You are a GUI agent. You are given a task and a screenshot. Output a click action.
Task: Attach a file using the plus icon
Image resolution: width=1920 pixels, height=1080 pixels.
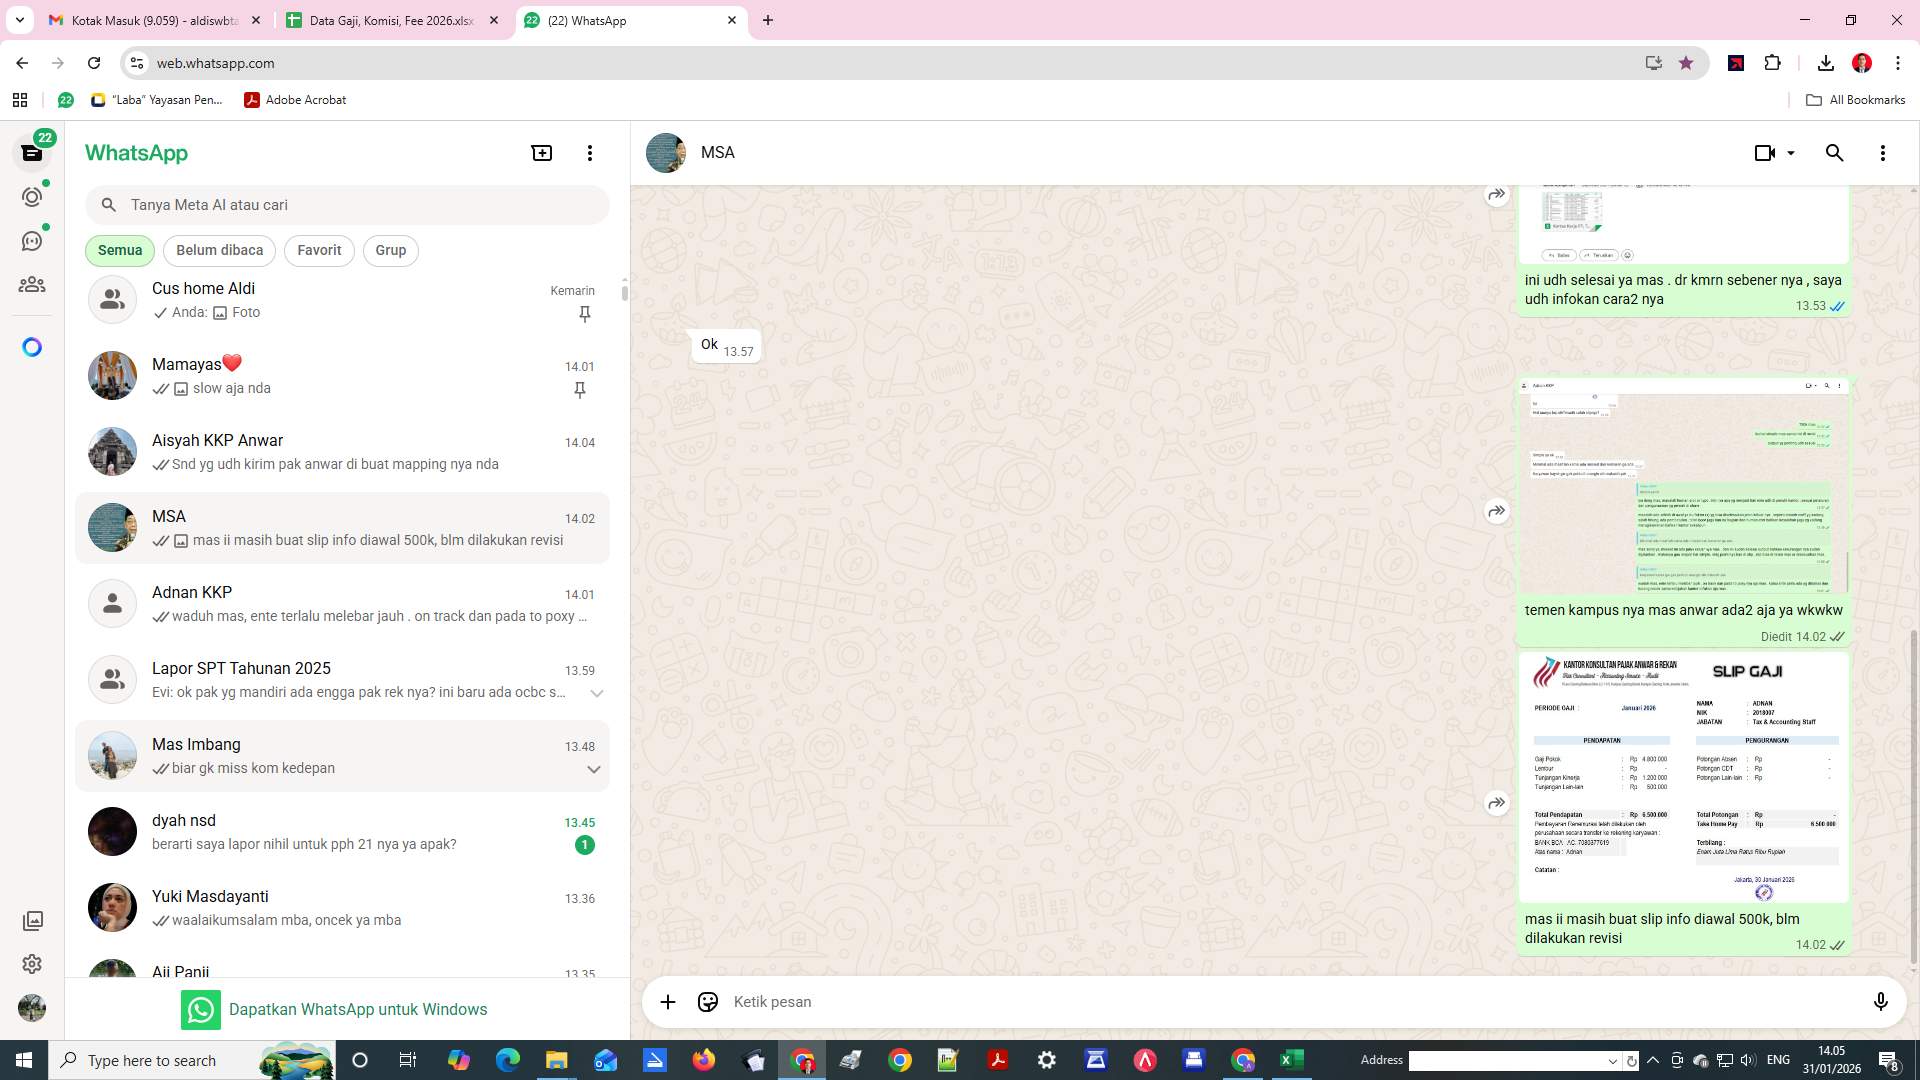pyautogui.click(x=667, y=1001)
